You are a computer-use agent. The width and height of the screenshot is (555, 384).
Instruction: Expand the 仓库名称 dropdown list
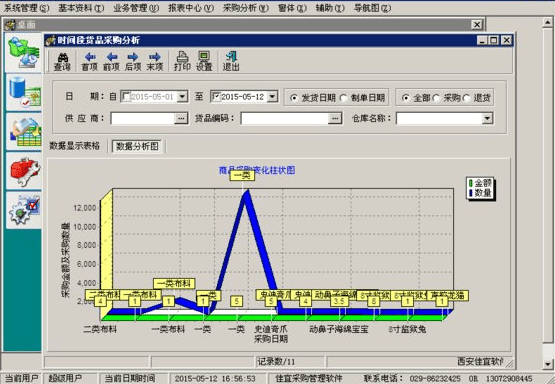coord(487,118)
